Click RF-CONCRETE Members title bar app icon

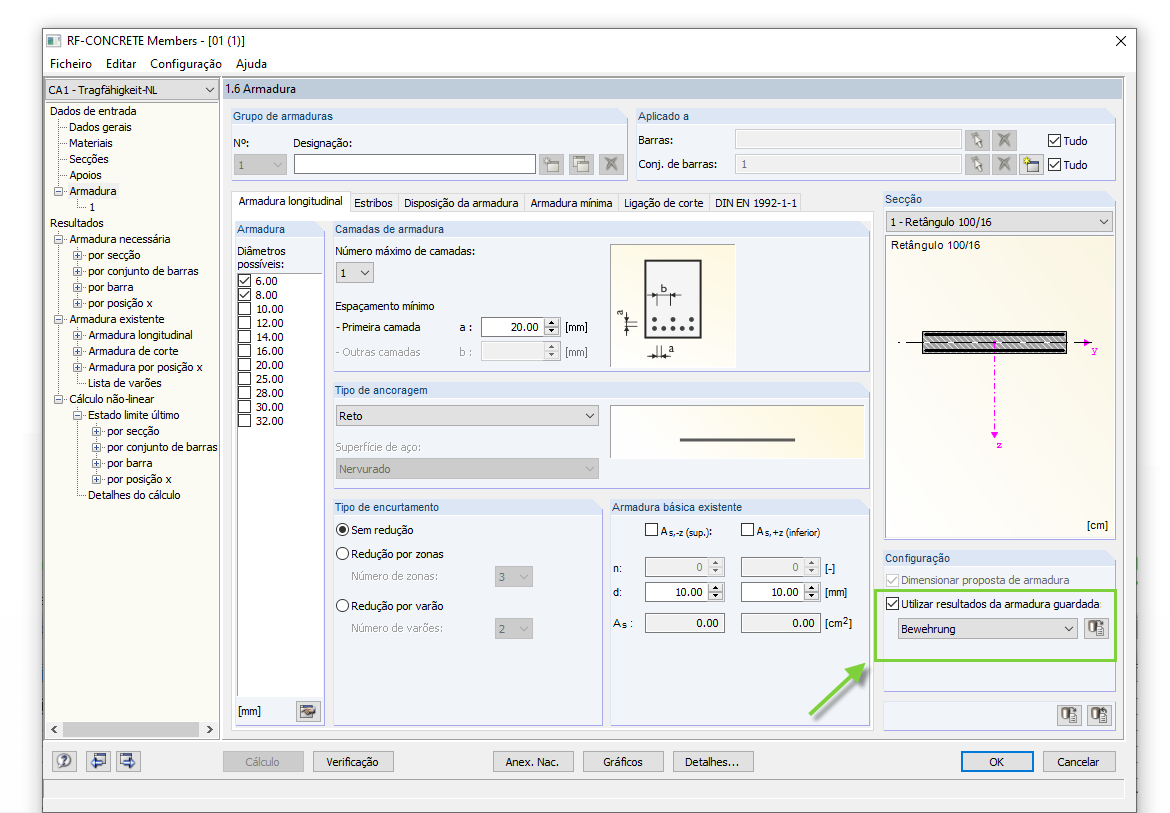click(x=54, y=40)
